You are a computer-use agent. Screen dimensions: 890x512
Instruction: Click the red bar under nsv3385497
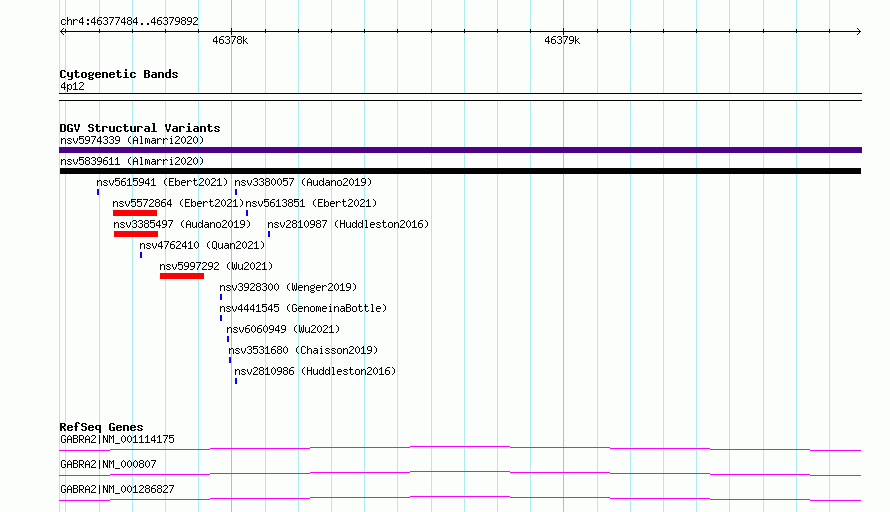pyautogui.click(x=136, y=234)
